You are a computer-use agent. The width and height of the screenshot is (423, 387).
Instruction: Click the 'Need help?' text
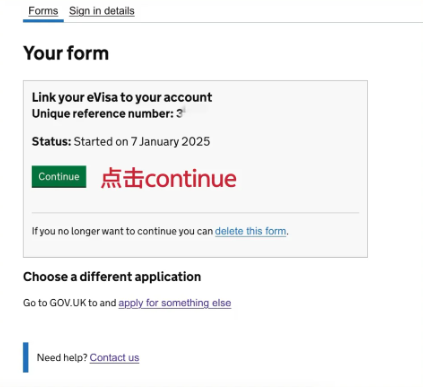(x=62, y=358)
